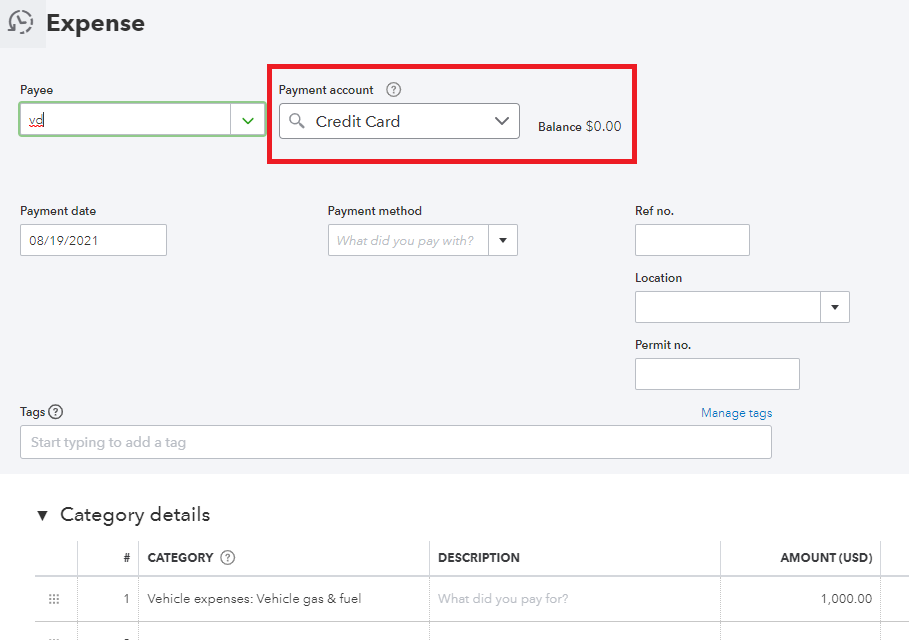
Task: Click the Payment account help icon
Action: (x=394, y=90)
